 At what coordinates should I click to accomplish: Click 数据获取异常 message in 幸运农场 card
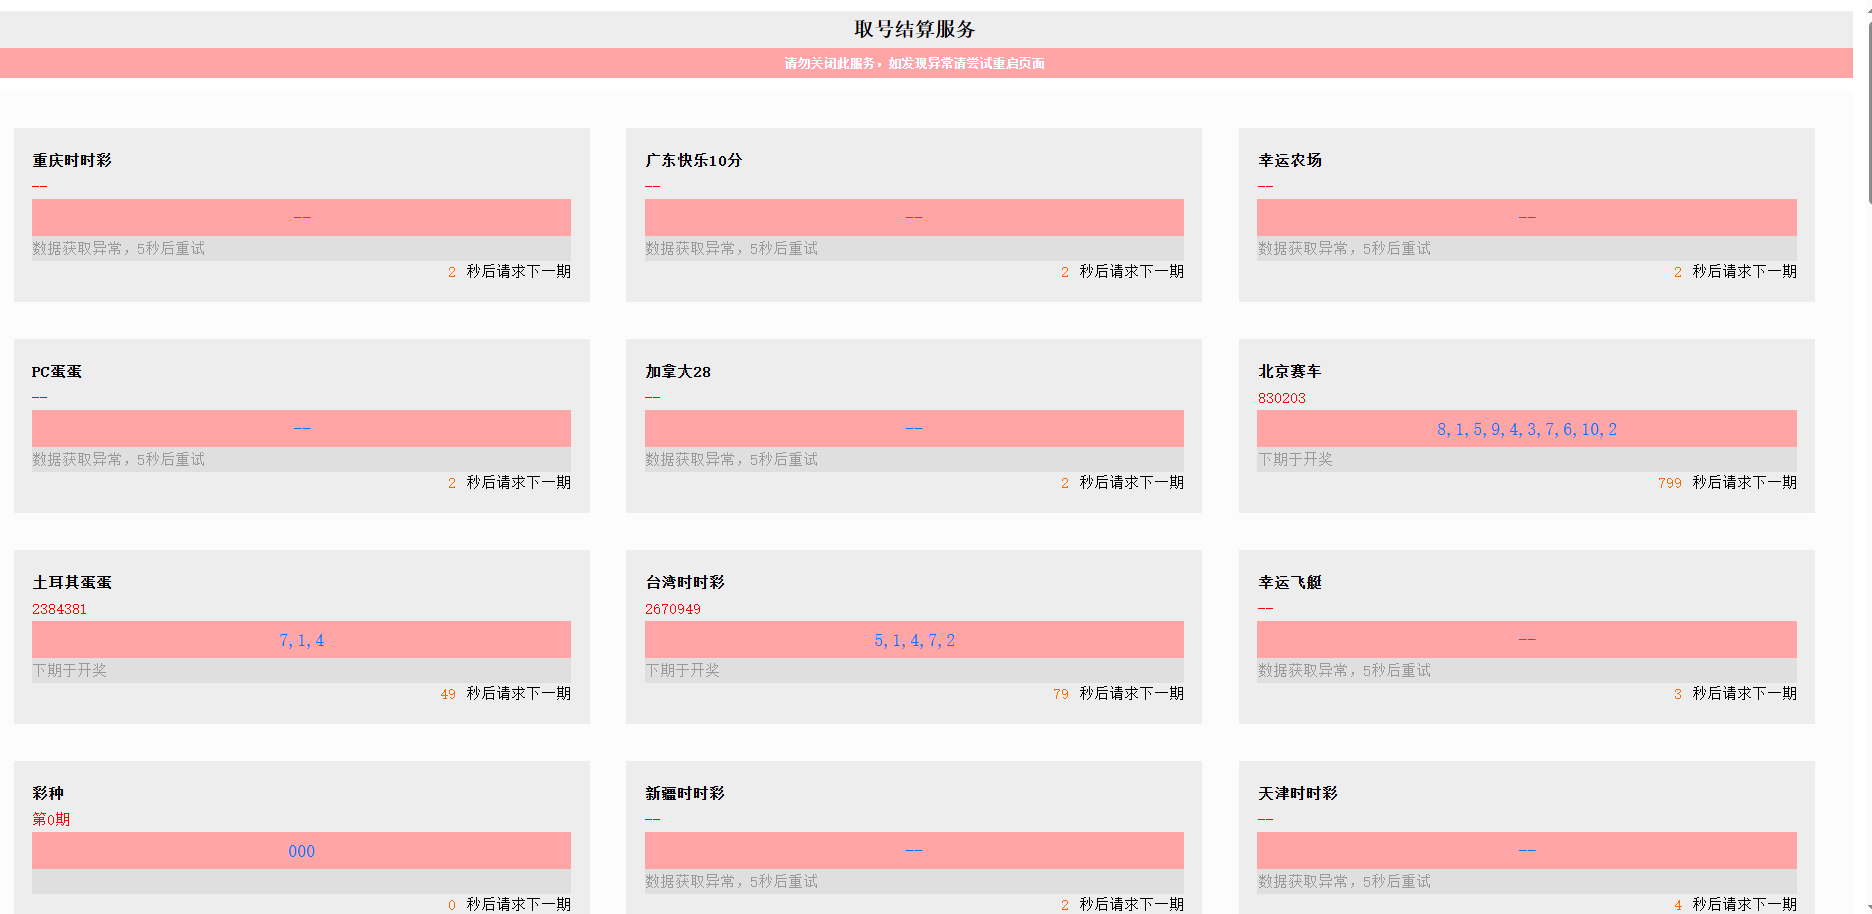pos(1344,248)
